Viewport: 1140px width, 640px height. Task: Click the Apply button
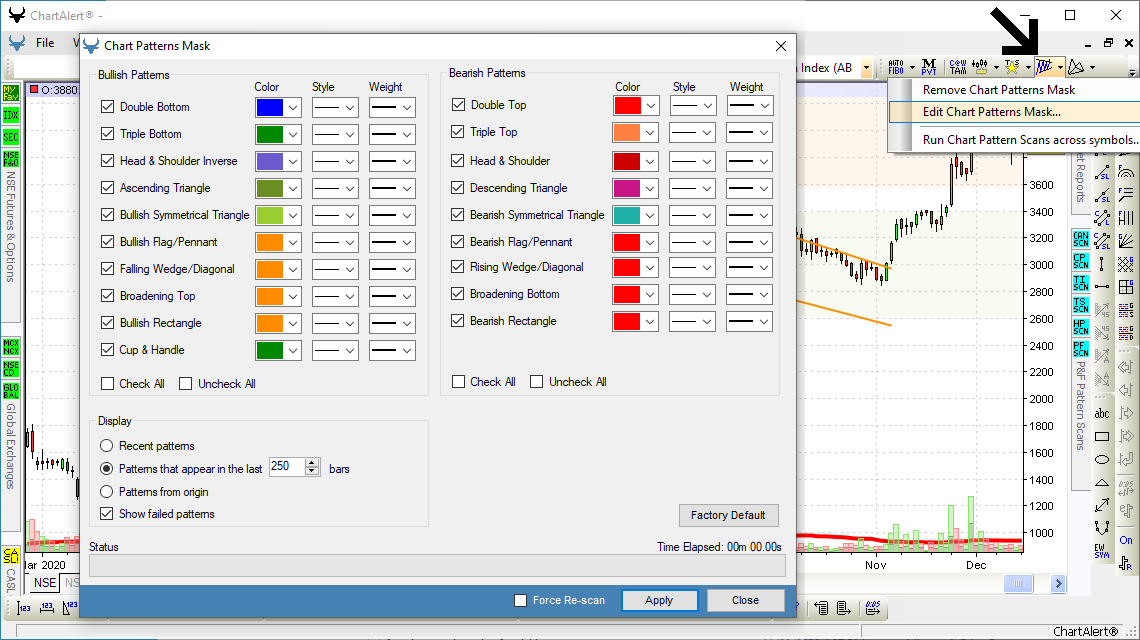pos(659,600)
